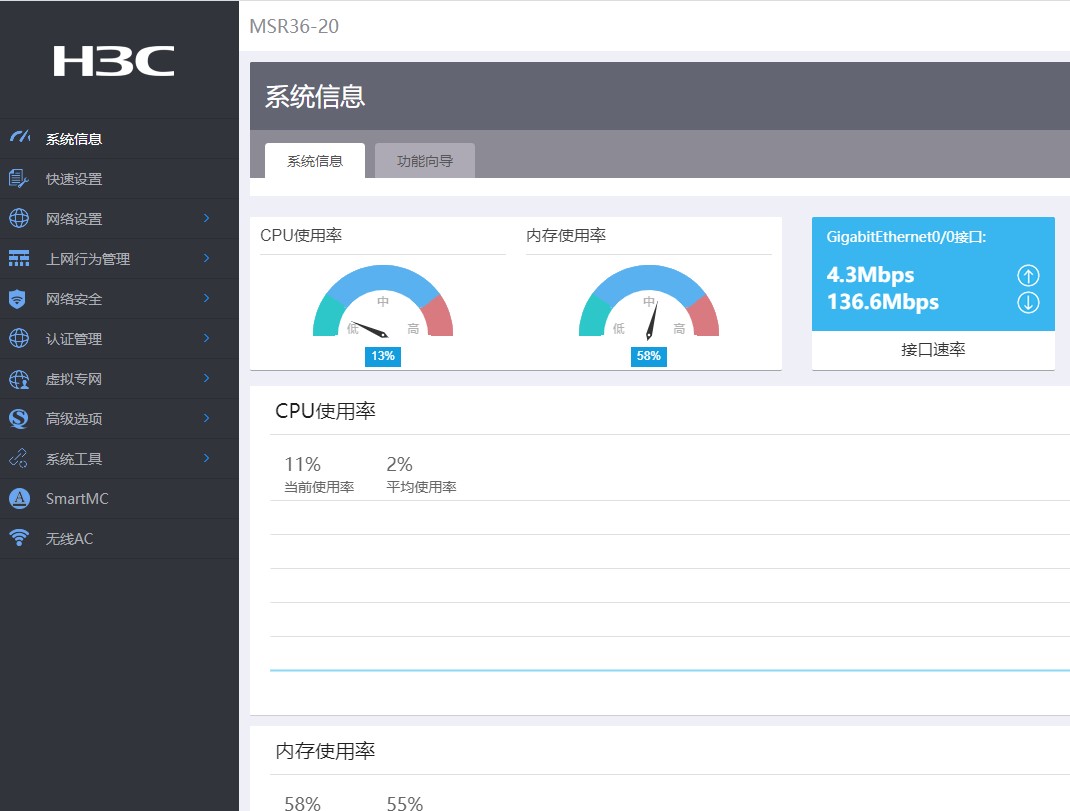The image size is (1070, 811).
Task: Click the 快速设置 document icon
Action: [x=18, y=178]
